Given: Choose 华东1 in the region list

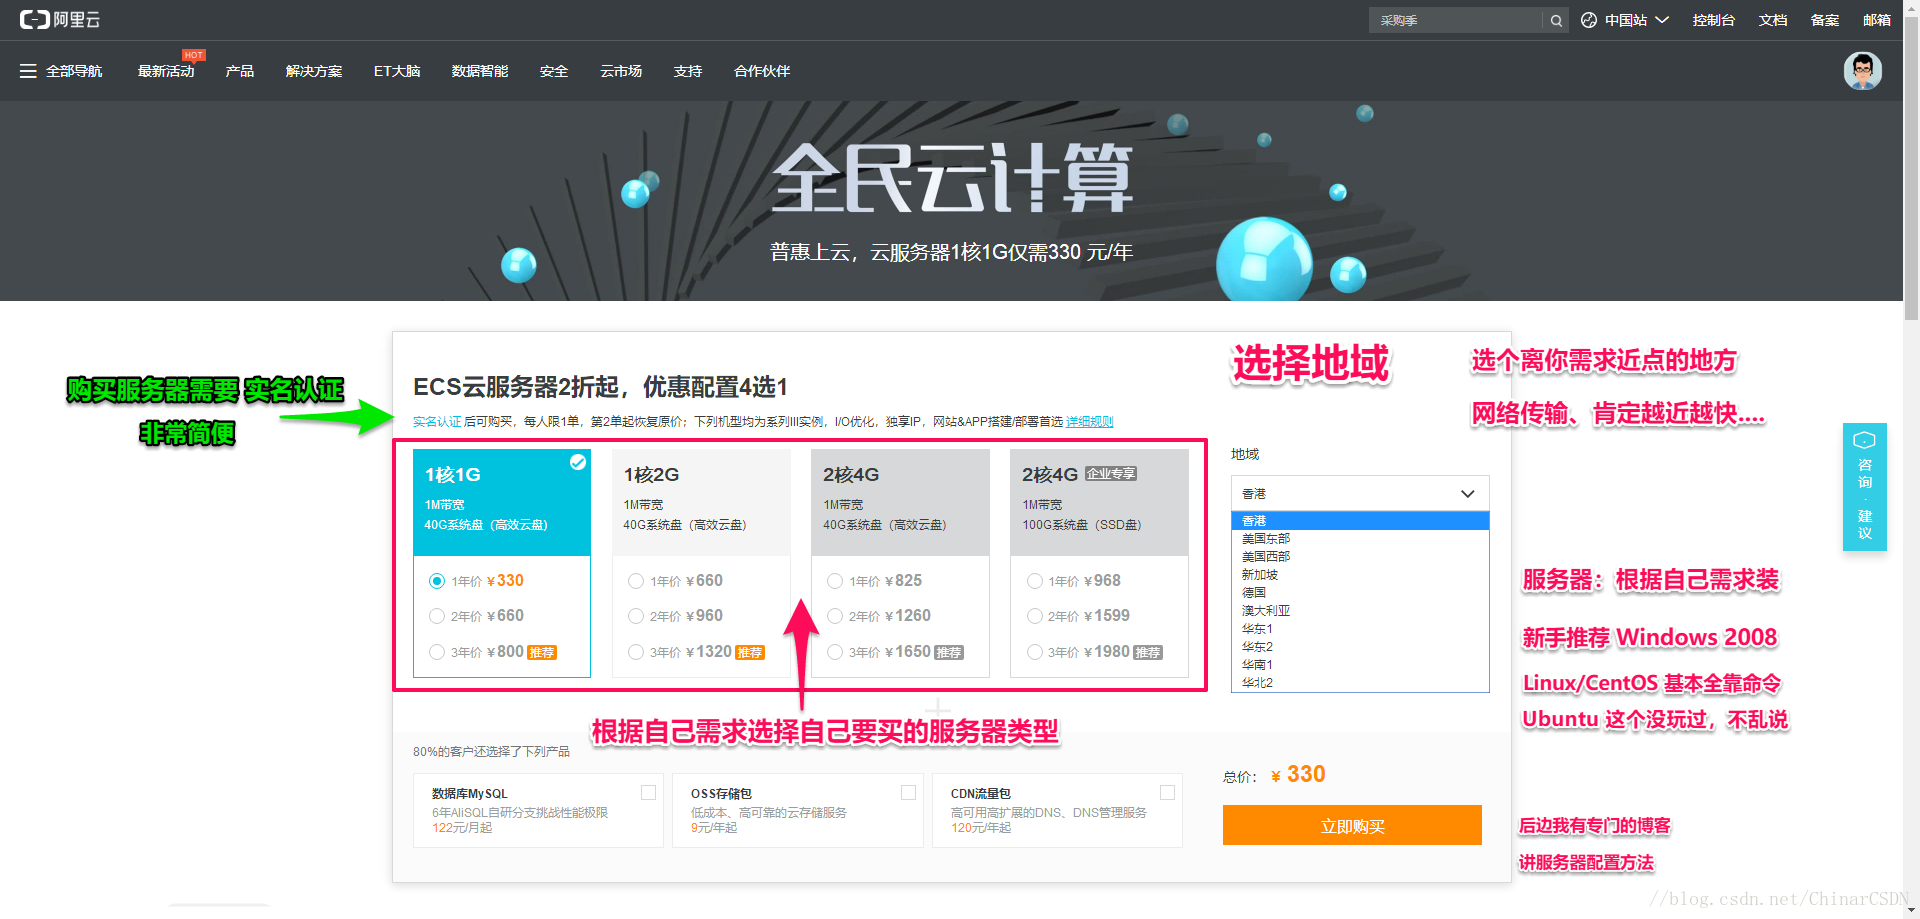Looking at the screenshot, I should (1360, 629).
